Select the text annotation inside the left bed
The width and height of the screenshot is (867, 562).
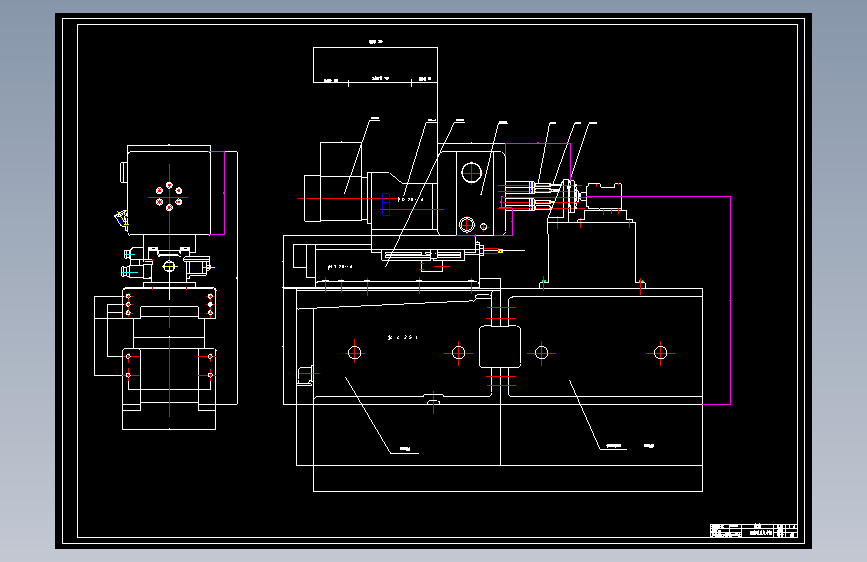coord(403,337)
